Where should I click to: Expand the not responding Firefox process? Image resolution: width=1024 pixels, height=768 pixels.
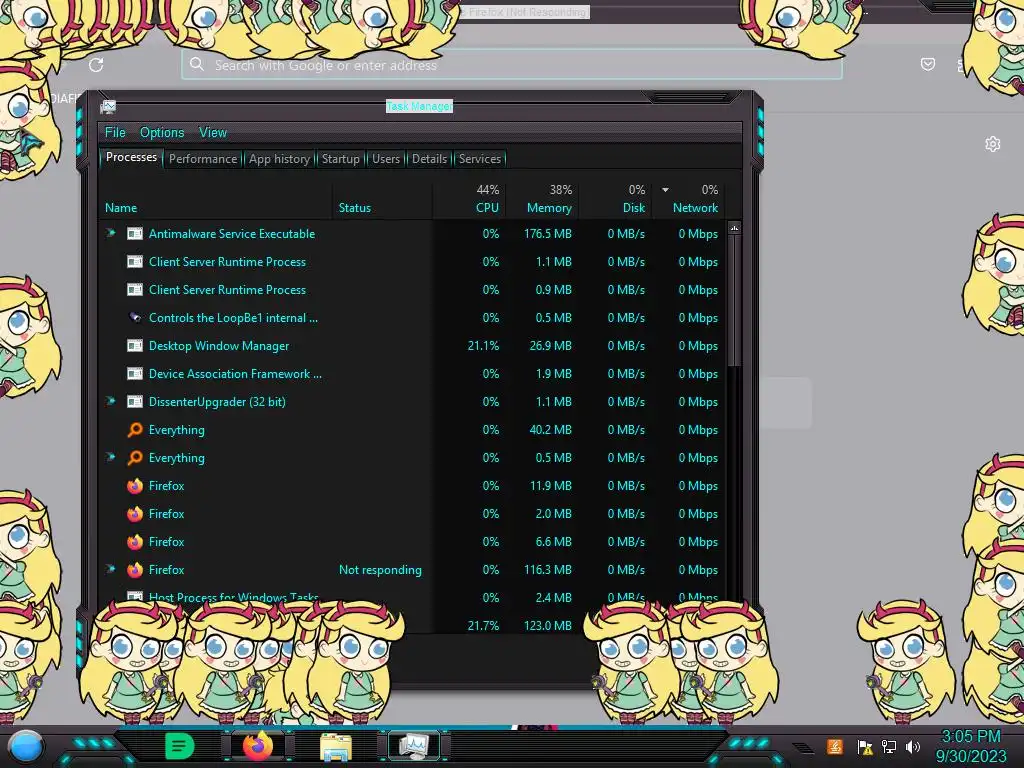[111, 569]
